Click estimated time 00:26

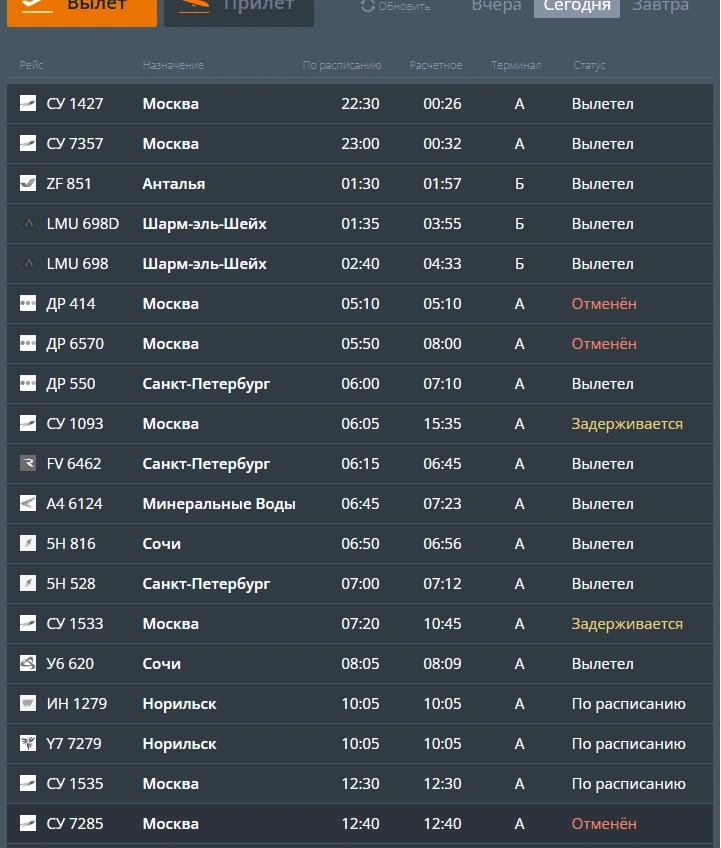(x=442, y=103)
